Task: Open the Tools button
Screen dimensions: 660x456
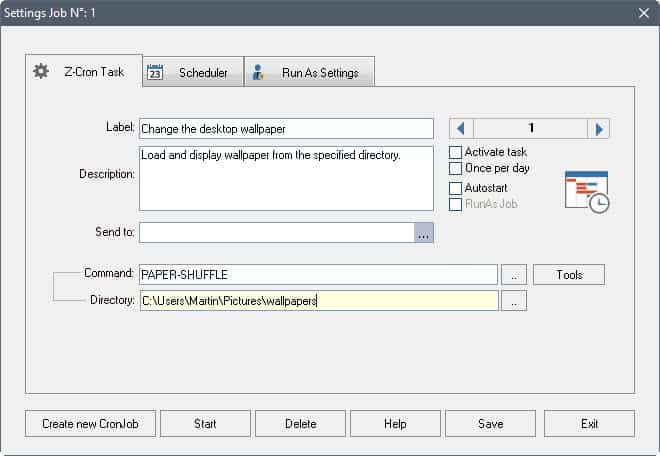Action: tap(568, 274)
